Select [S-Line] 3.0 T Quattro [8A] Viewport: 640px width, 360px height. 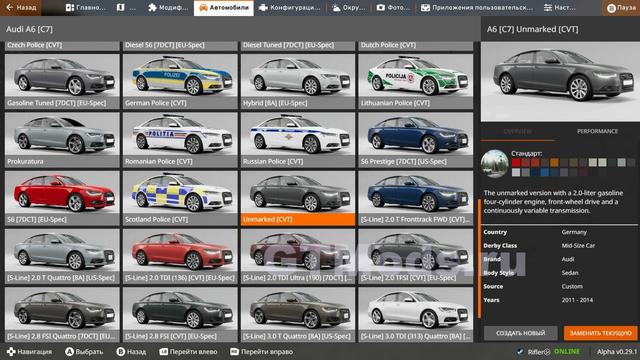(298, 315)
